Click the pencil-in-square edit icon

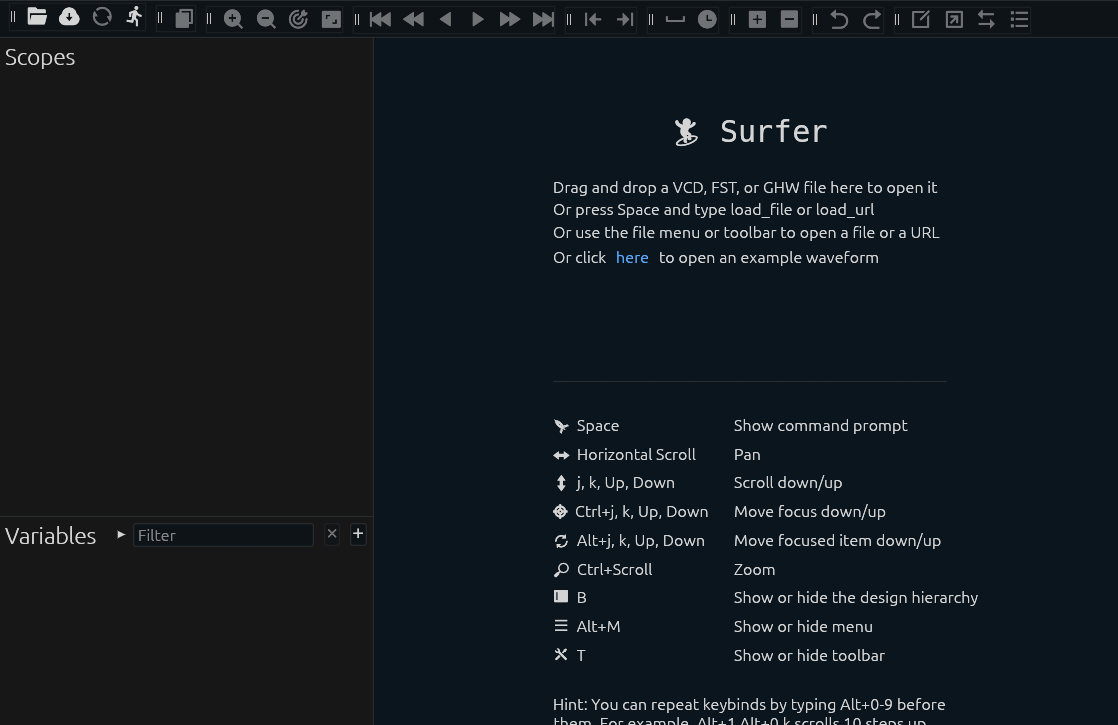click(921, 19)
